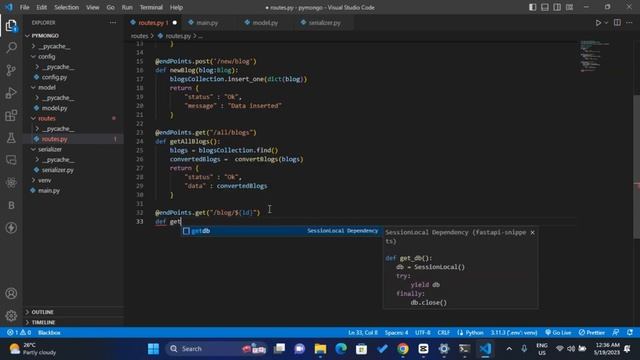Change file encoding UTF-8
Viewport: 640px width, 360px height.
coord(422,333)
